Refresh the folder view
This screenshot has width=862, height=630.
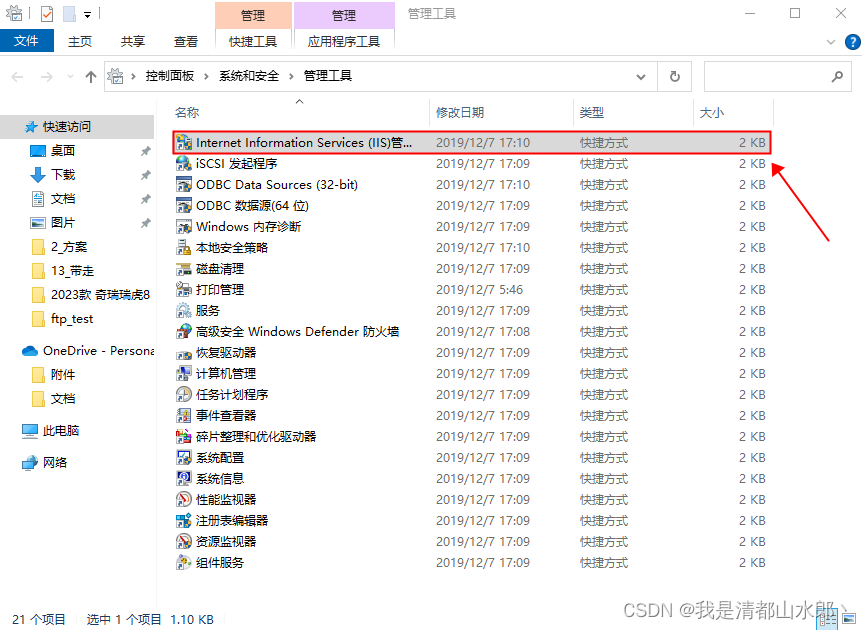coord(675,76)
